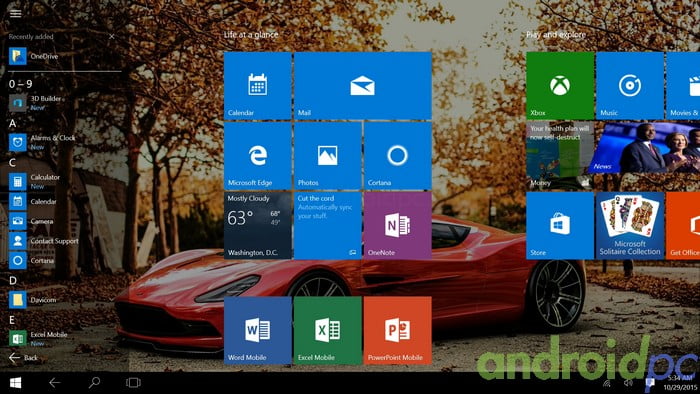Open the Cut the cord tip tile
Screen dimensions: 700x394
[328, 225]
